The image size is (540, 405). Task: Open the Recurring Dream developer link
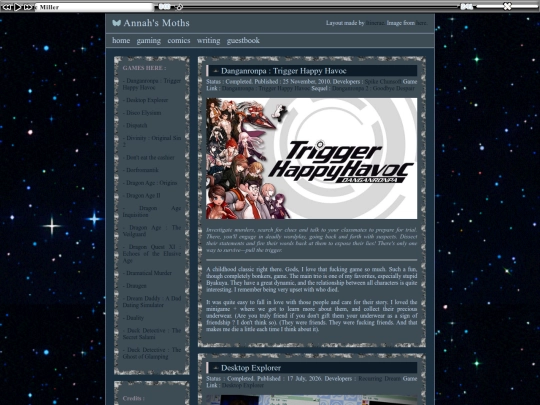[x=380, y=378]
